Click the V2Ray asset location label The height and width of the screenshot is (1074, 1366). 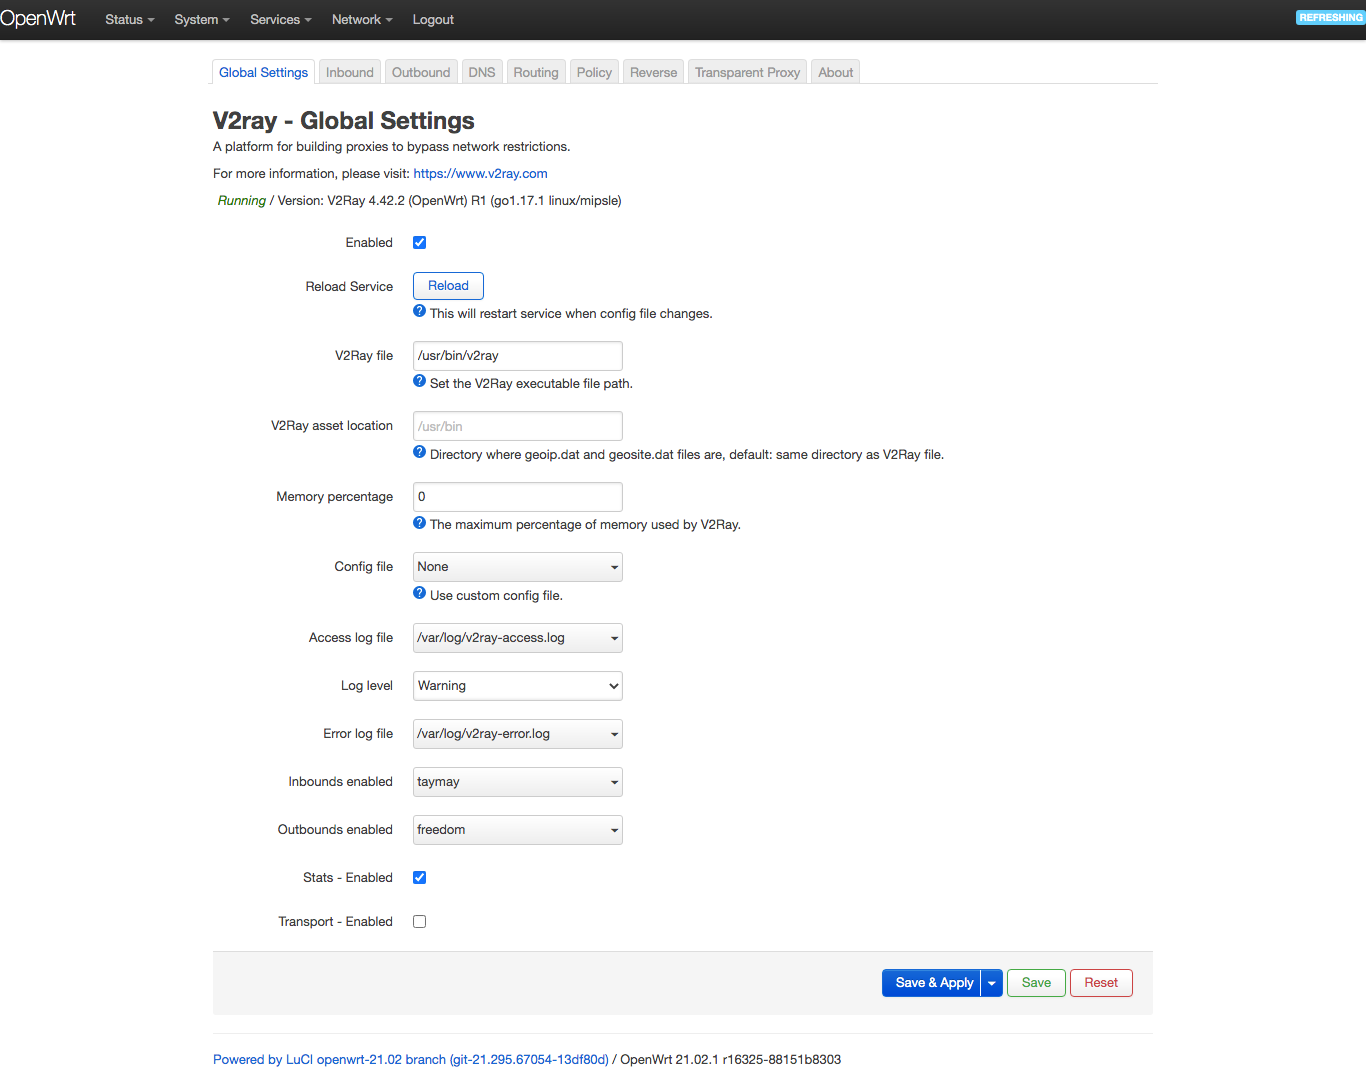332,426
